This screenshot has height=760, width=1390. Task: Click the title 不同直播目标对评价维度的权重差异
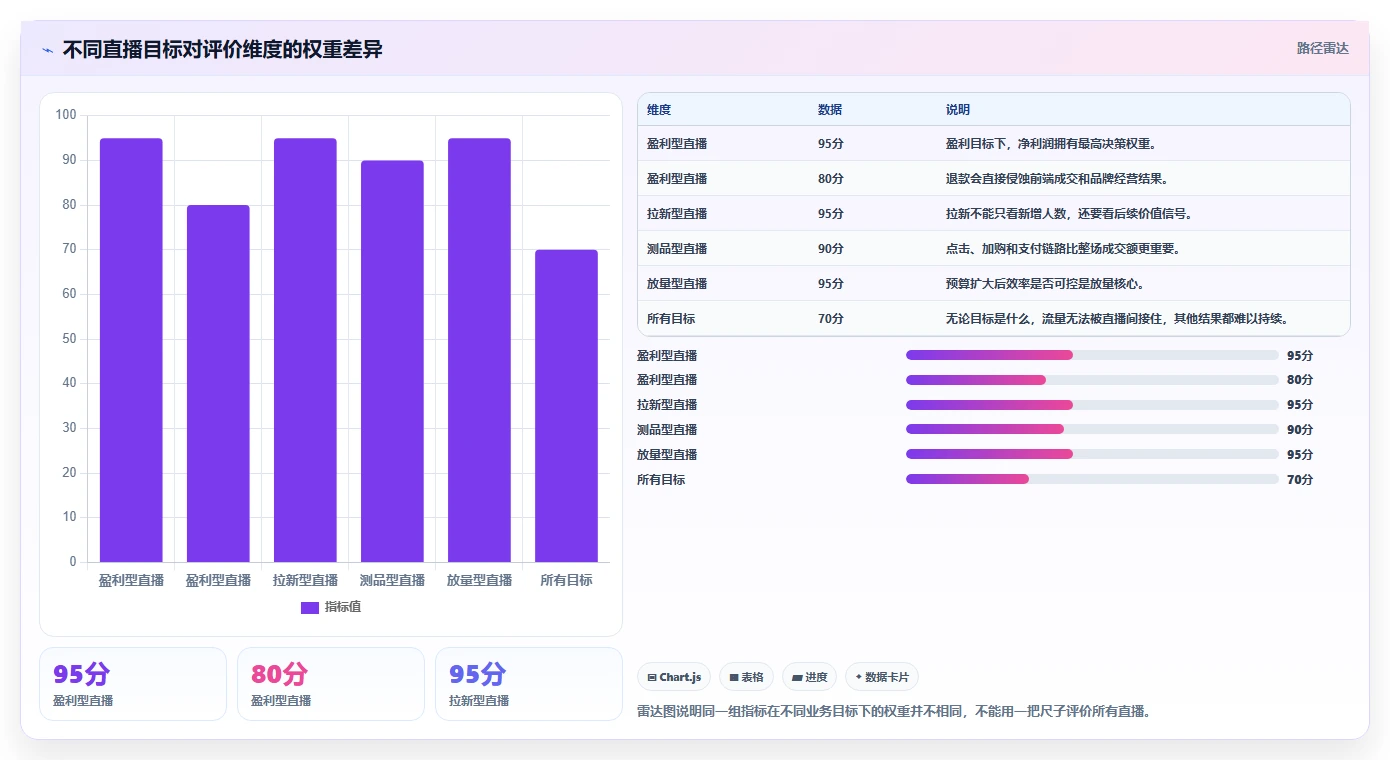click(x=222, y=49)
